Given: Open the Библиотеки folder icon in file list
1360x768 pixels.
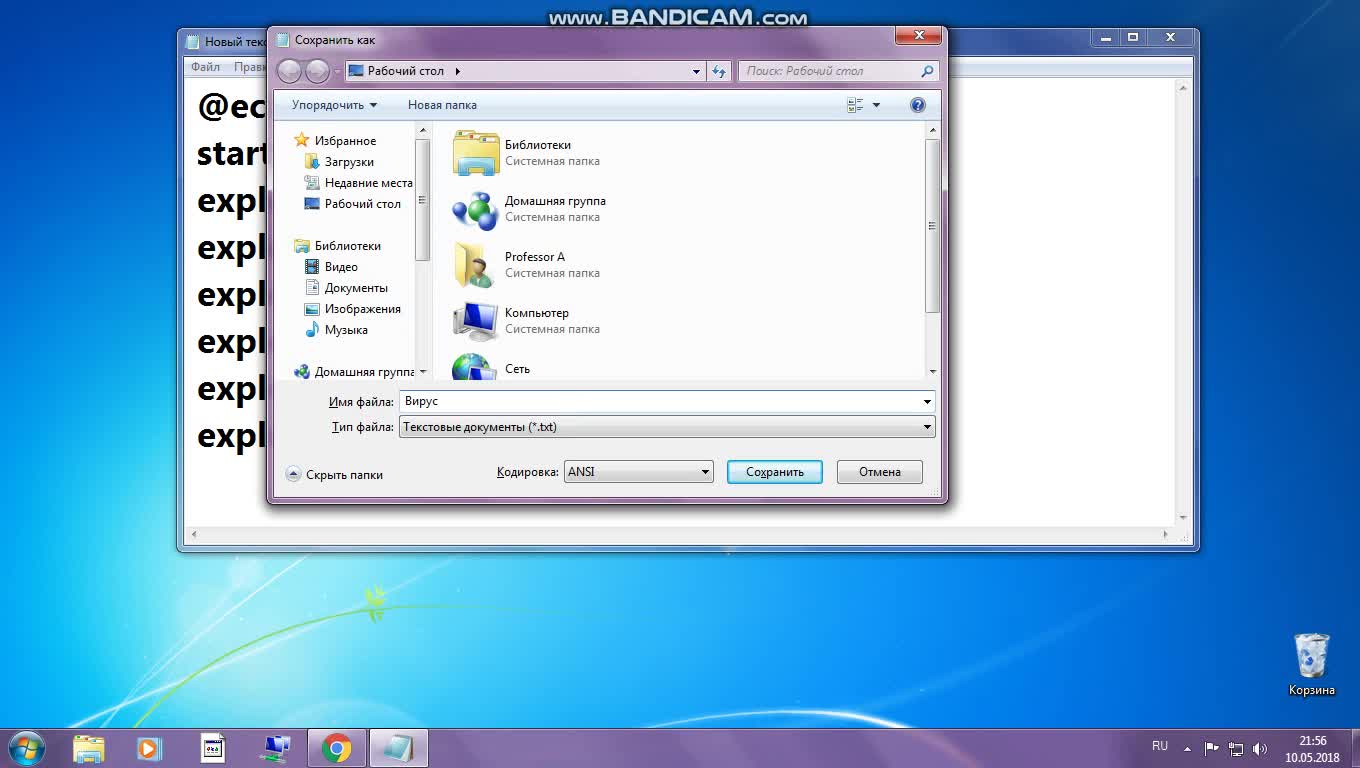Looking at the screenshot, I should tap(475, 153).
